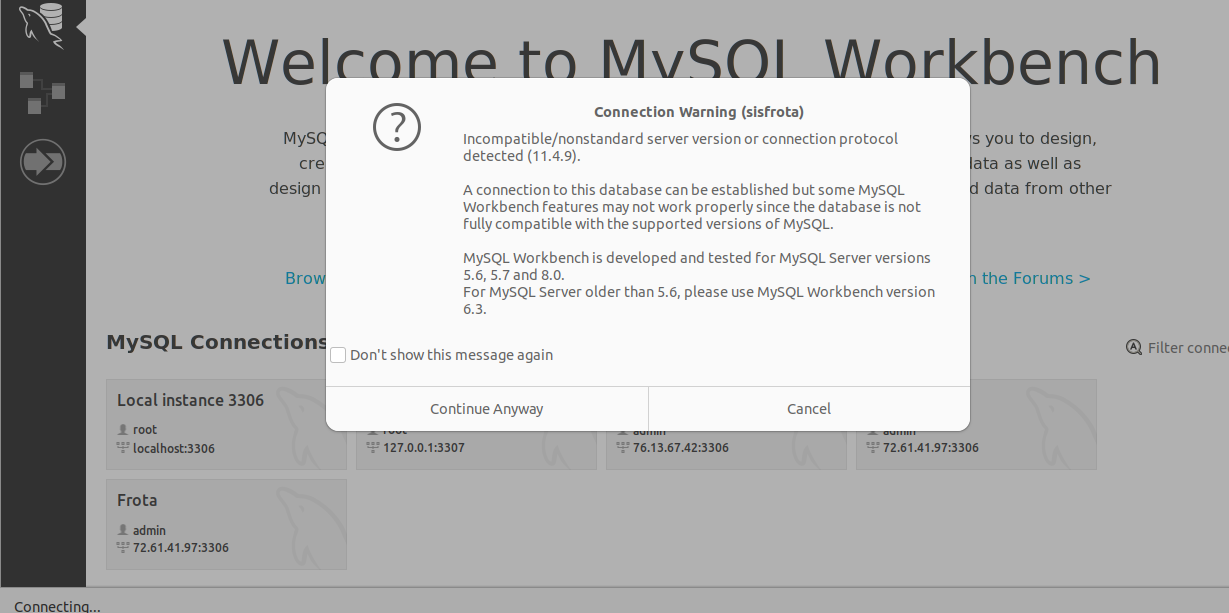Viewport: 1229px width, 613px height.
Task: Click the user icon beside admin in Frota tile
Action: [123, 530]
